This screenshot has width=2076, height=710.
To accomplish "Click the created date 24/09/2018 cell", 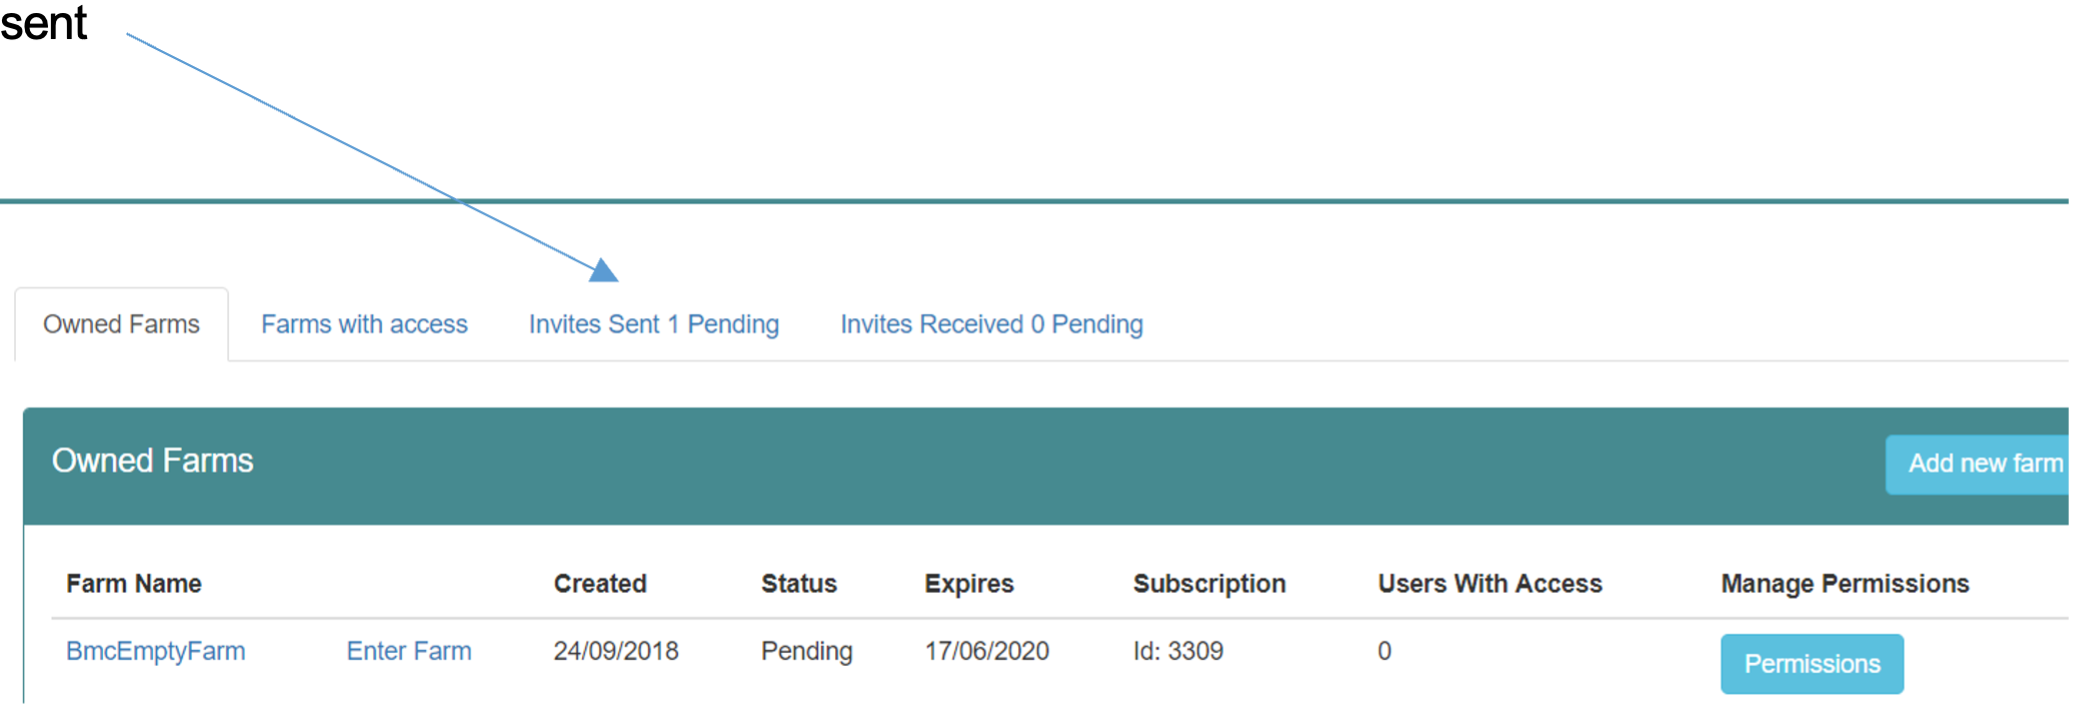I will [615, 652].
